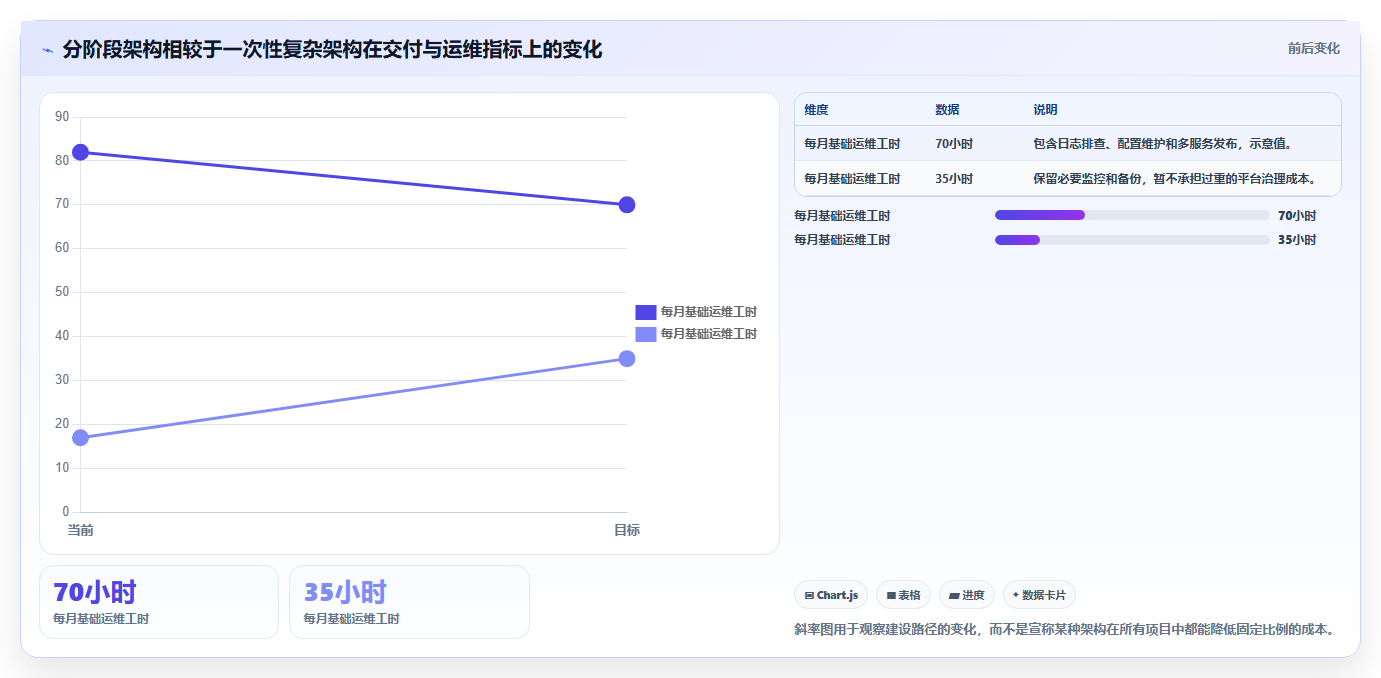Click the dark purple legend swatch

point(646,312)
